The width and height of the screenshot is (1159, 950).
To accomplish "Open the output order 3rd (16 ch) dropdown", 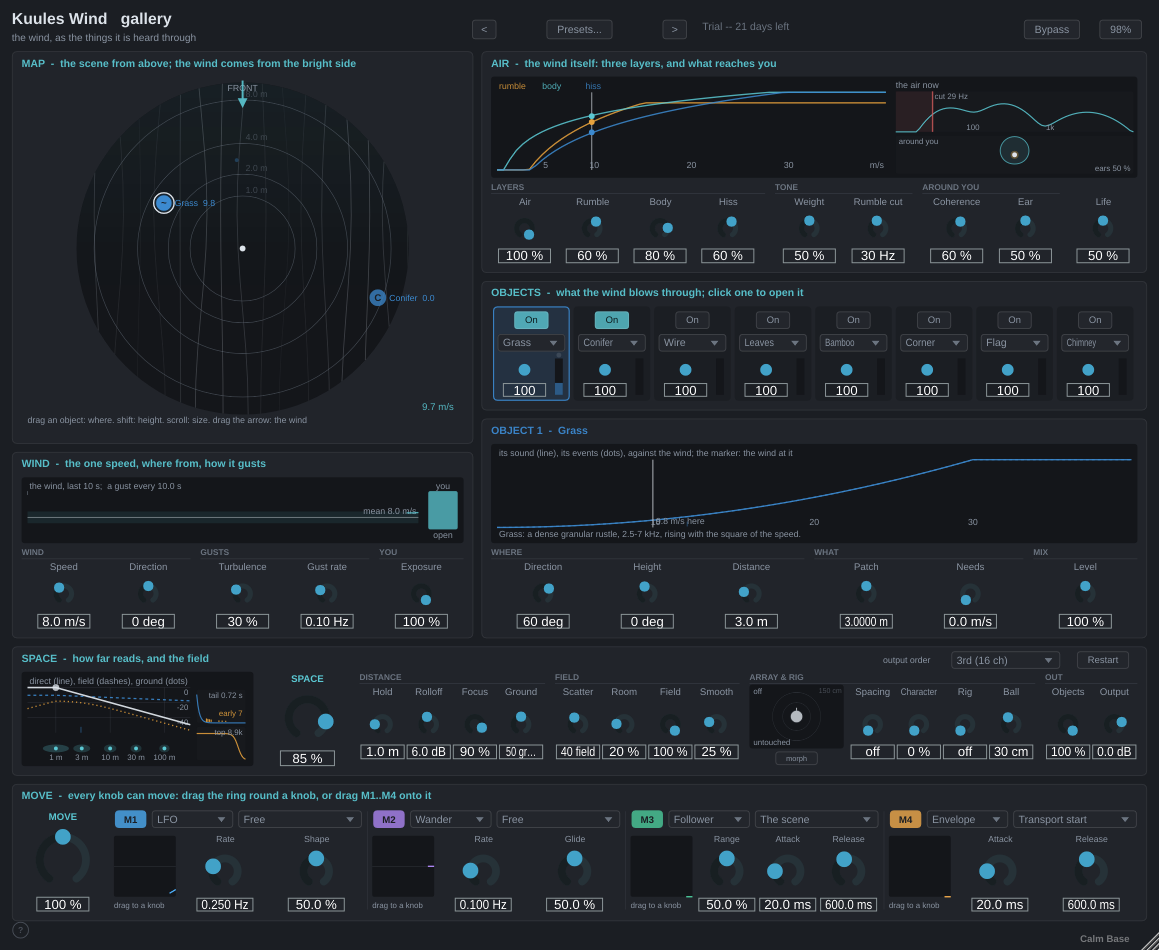I will pyautogui.click(x=1005, y=660).
